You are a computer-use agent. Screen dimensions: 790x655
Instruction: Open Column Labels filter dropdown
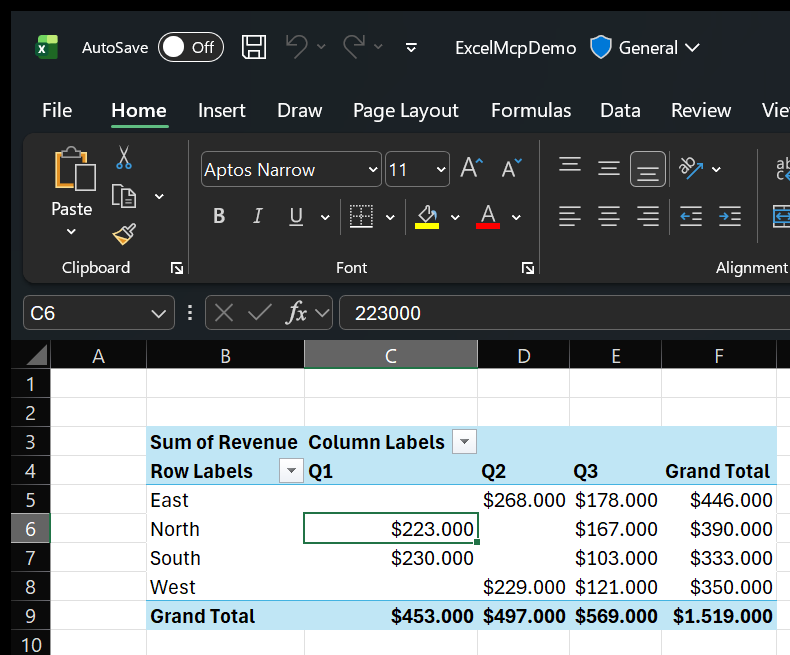tap(464, 442)
